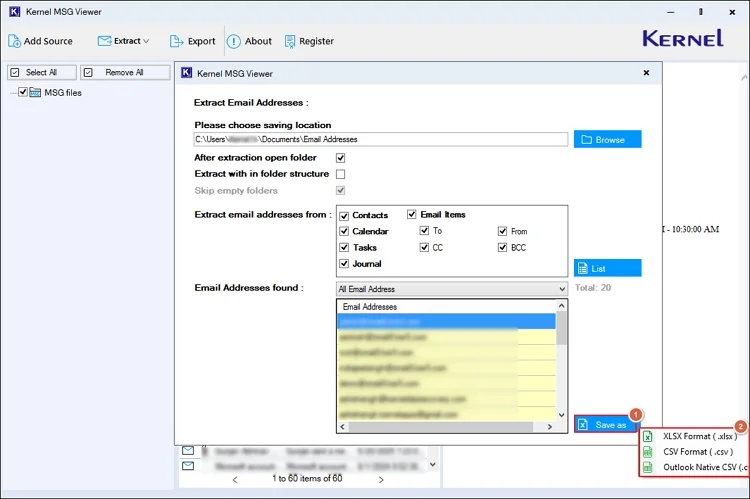Viewport: 750px width, 499px height.
Task: Click the Register toolbar icon
Action: [x=291, y=41]
